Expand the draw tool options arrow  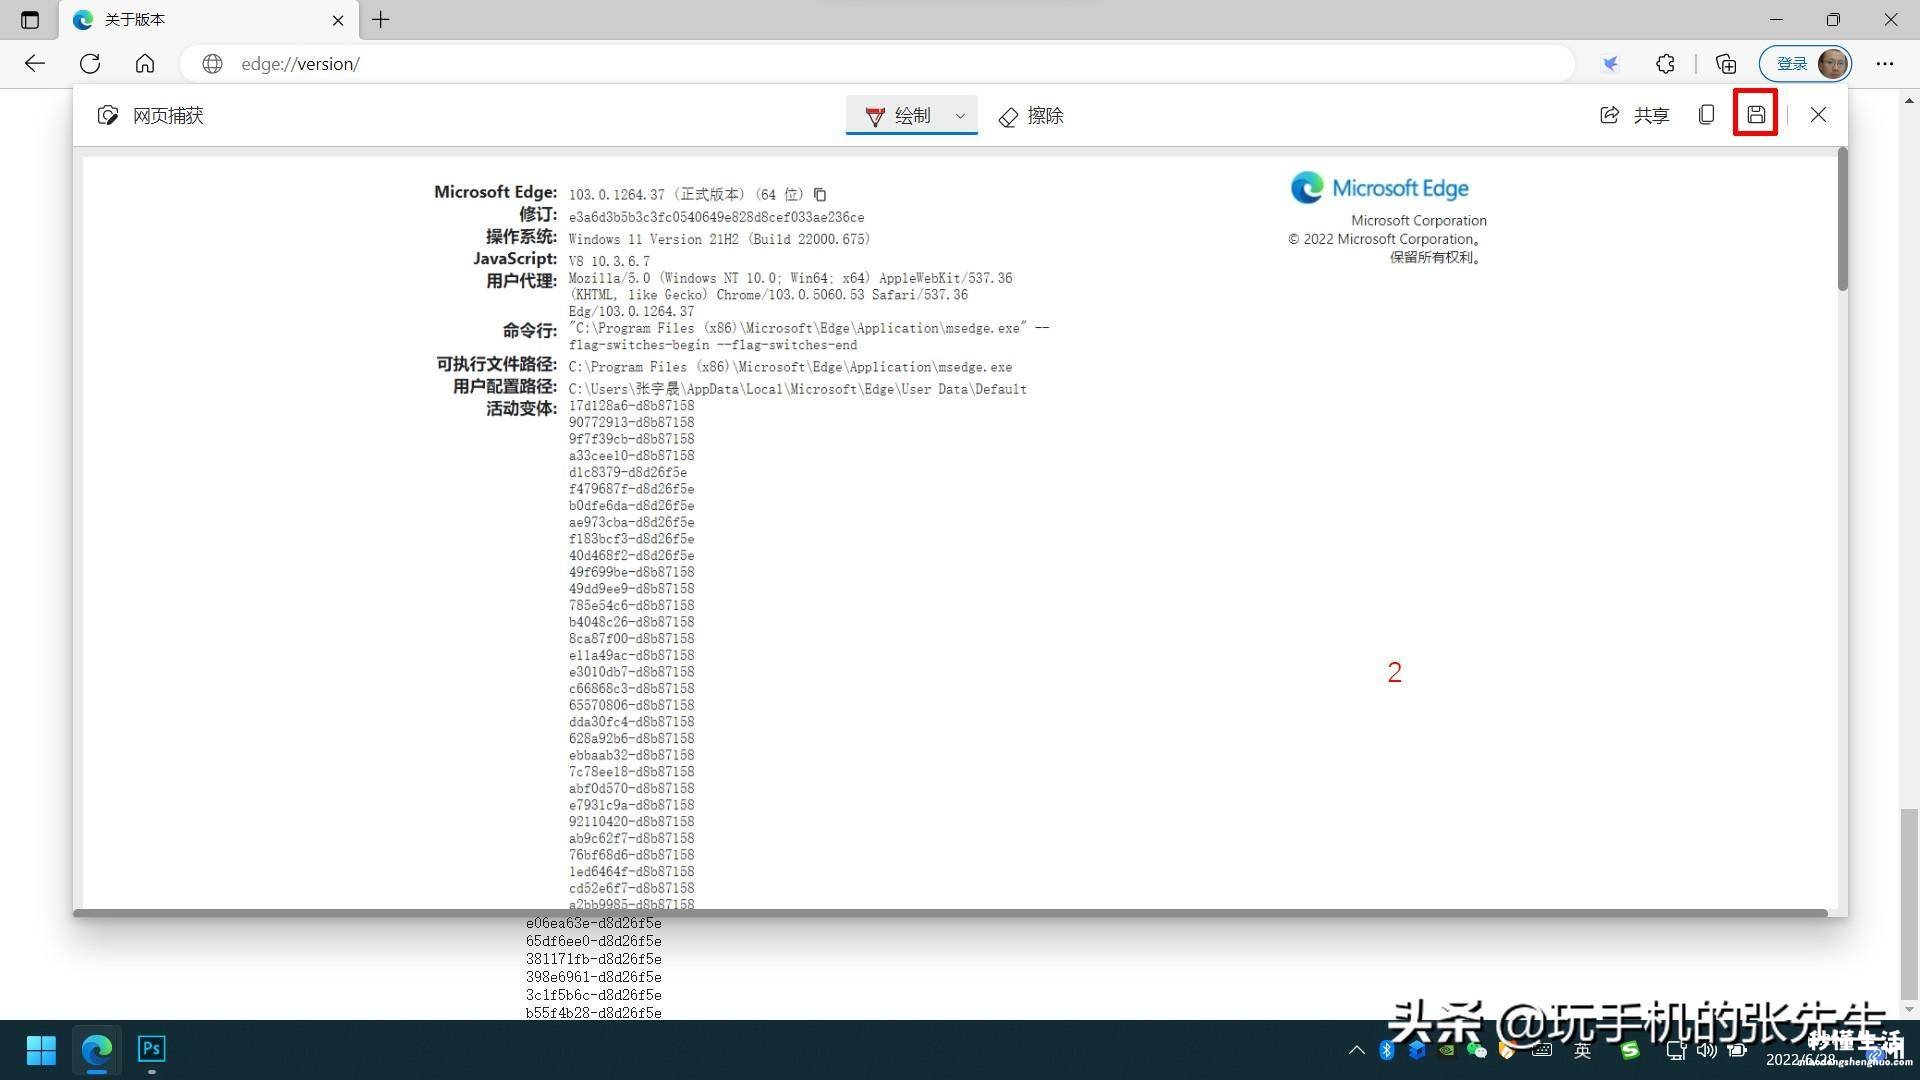[x=961, y=116]
